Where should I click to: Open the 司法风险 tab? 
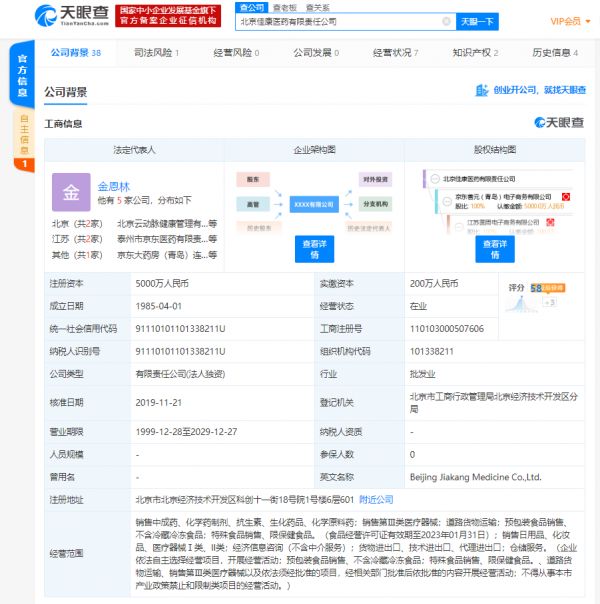pyautogui.click(x=156, y=53)
